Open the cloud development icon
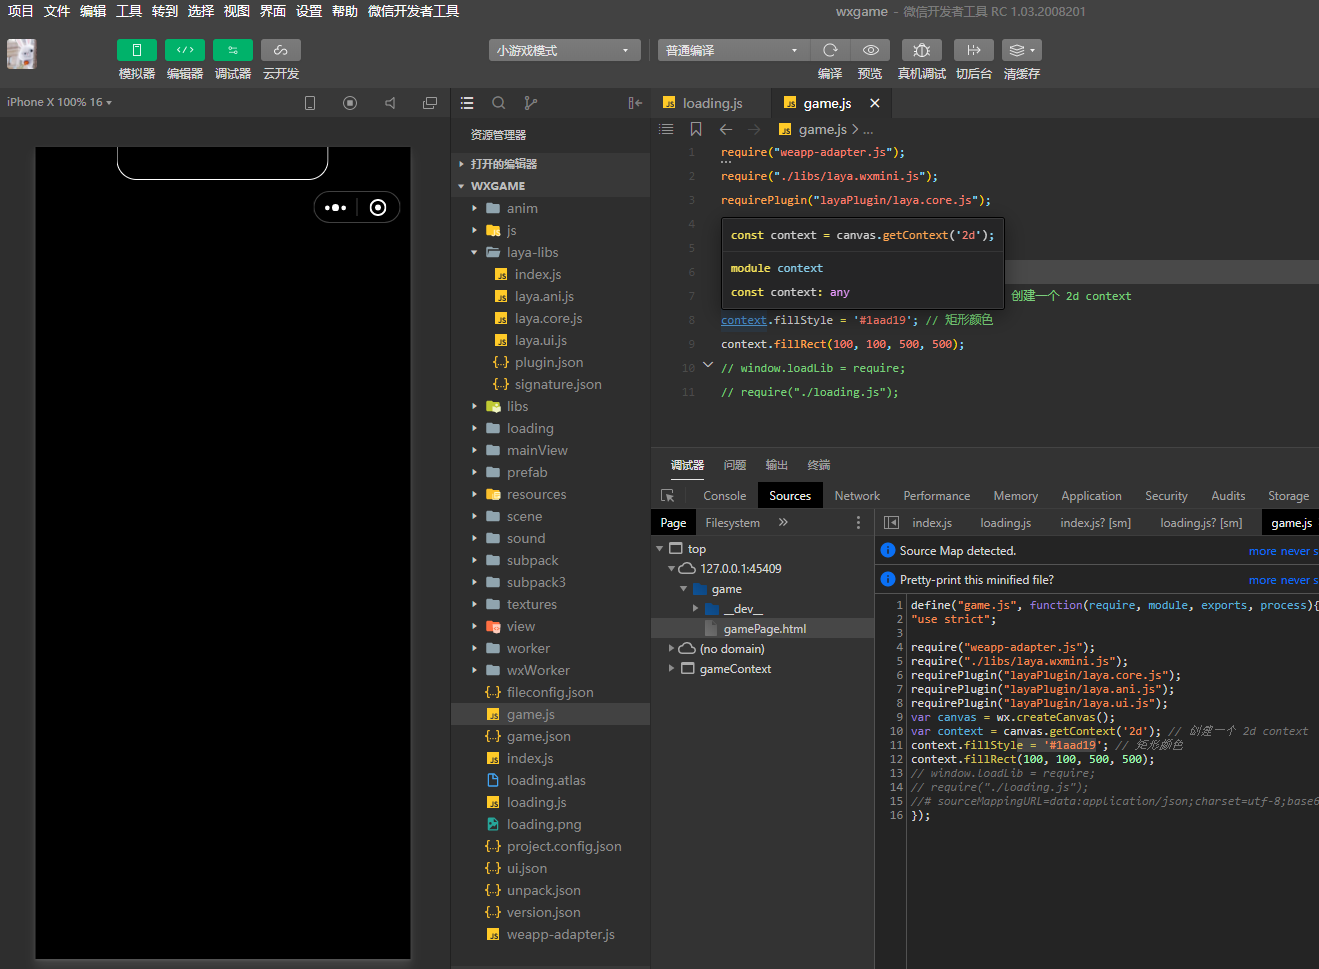The width and height of the screenshot is (1319, 969). coord(281,50)
